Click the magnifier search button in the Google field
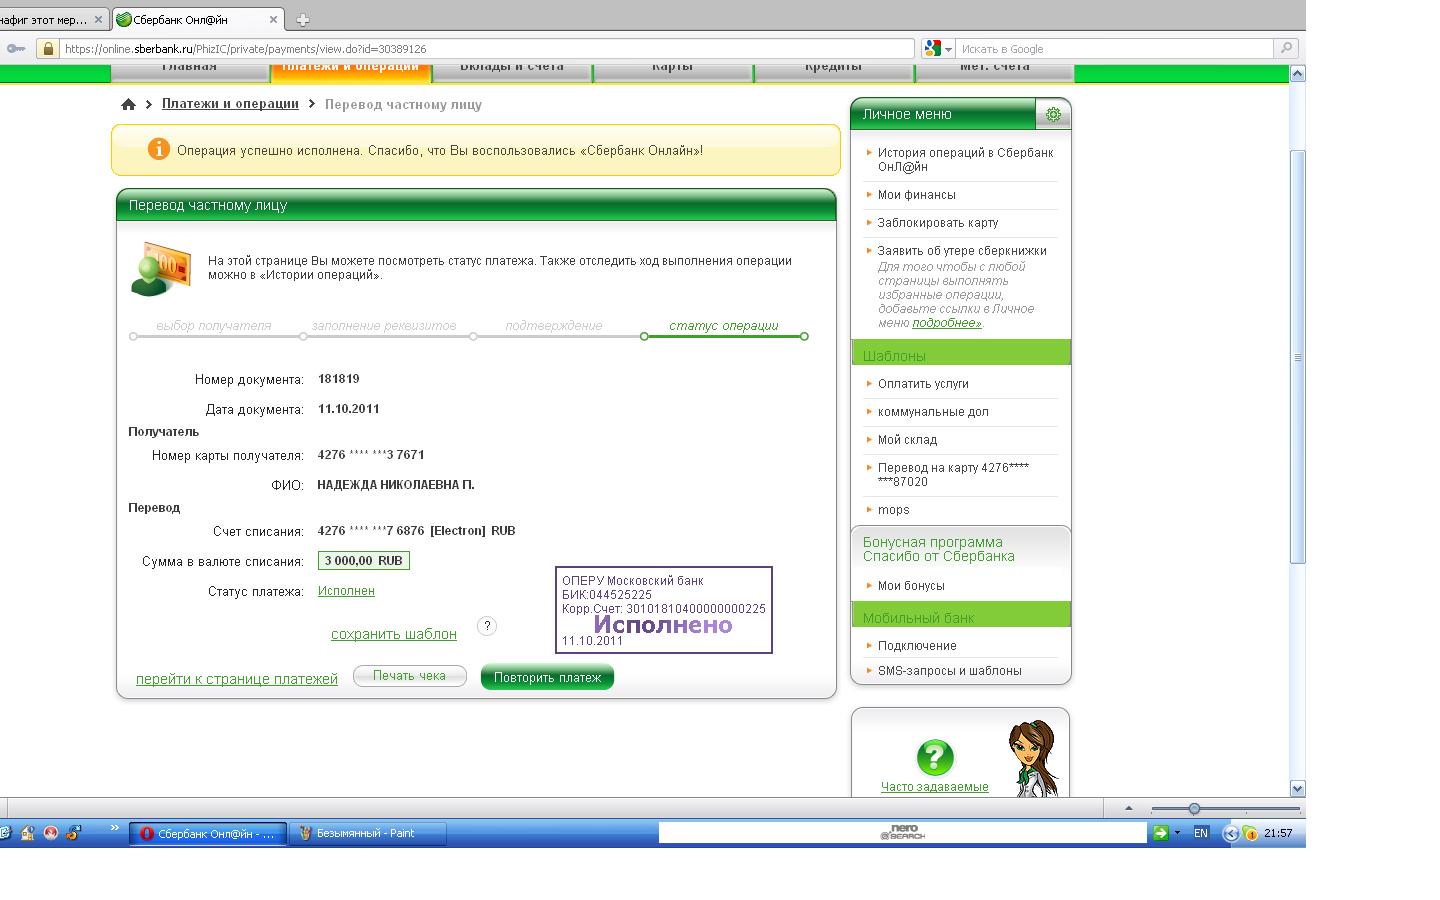1440x900 pixels. [x=1287, y=48]
